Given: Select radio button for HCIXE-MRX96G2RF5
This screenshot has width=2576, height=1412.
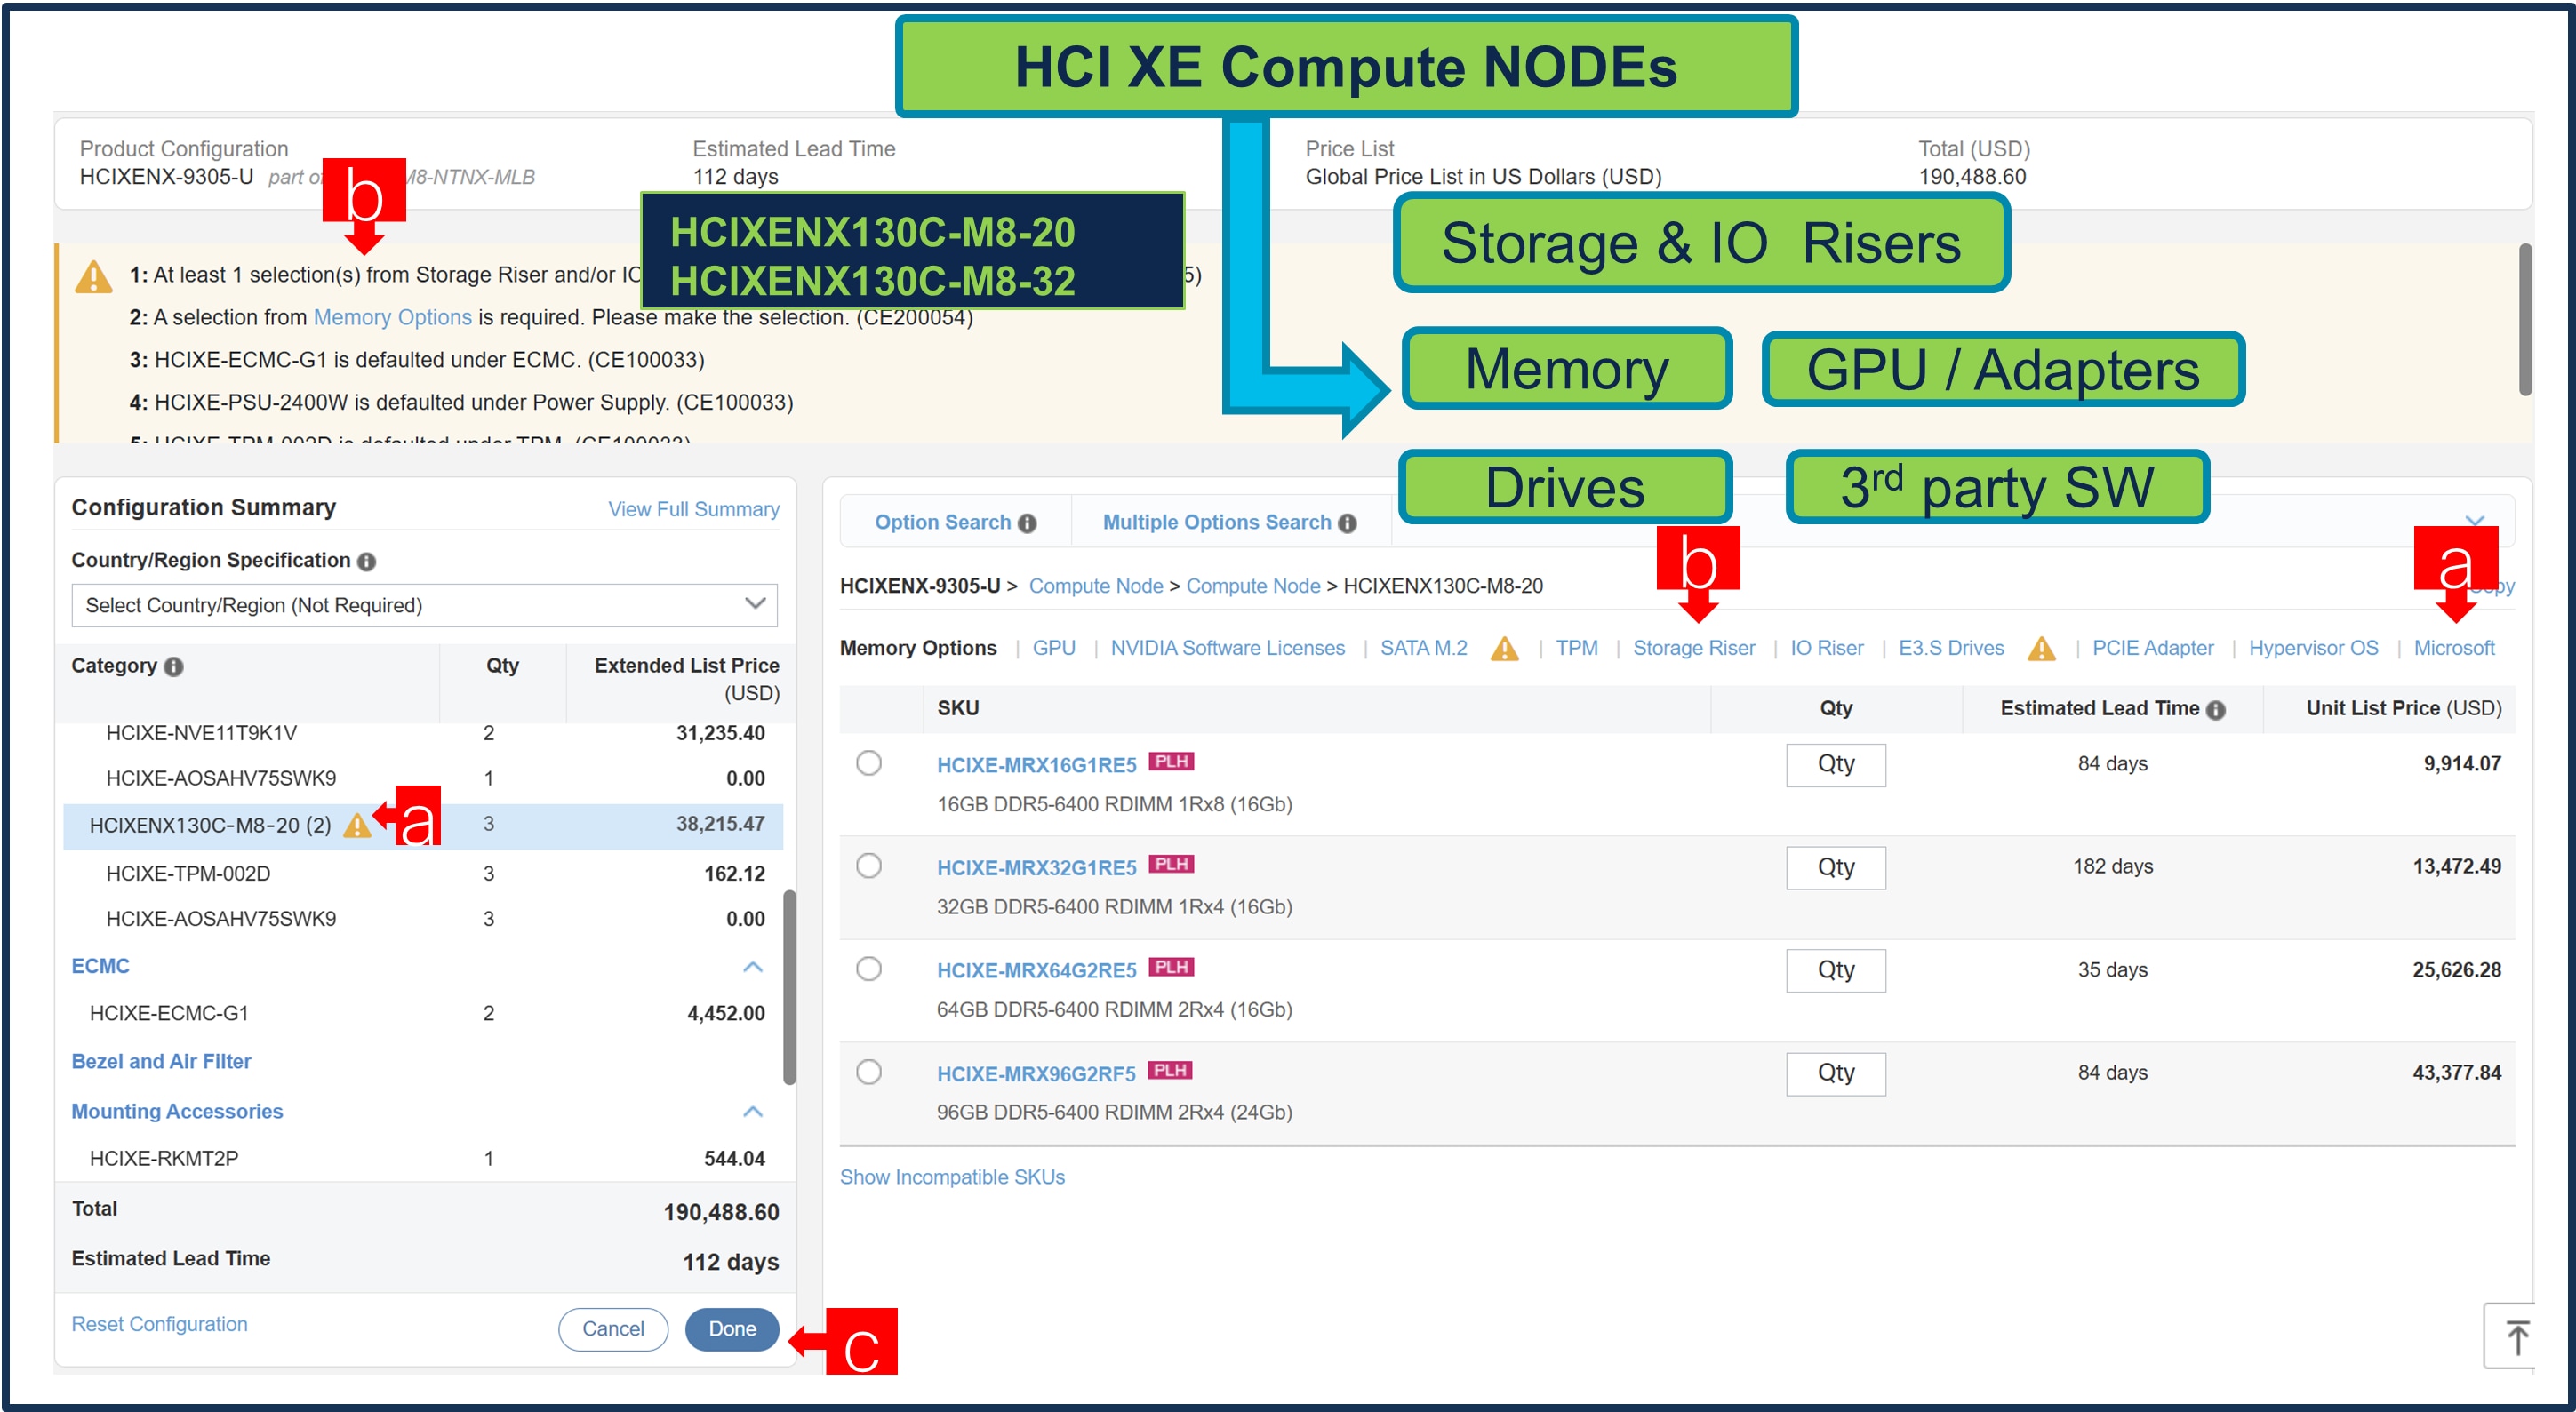Looking at the screenshot, I should 869,1071.
